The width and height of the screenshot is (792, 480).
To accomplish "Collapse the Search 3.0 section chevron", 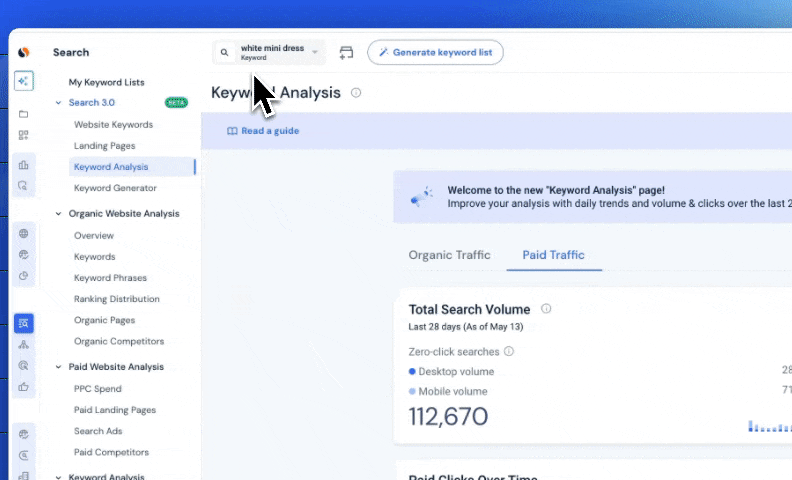I will coord(58,103).
